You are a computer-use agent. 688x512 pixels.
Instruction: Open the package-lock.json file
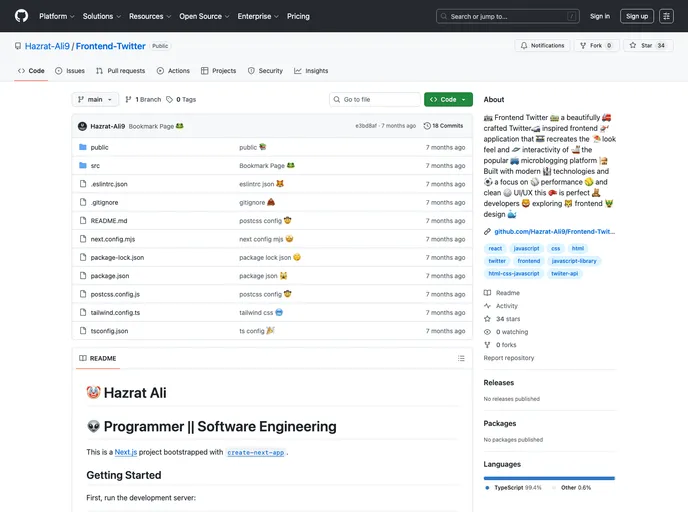tap(117, 258)
